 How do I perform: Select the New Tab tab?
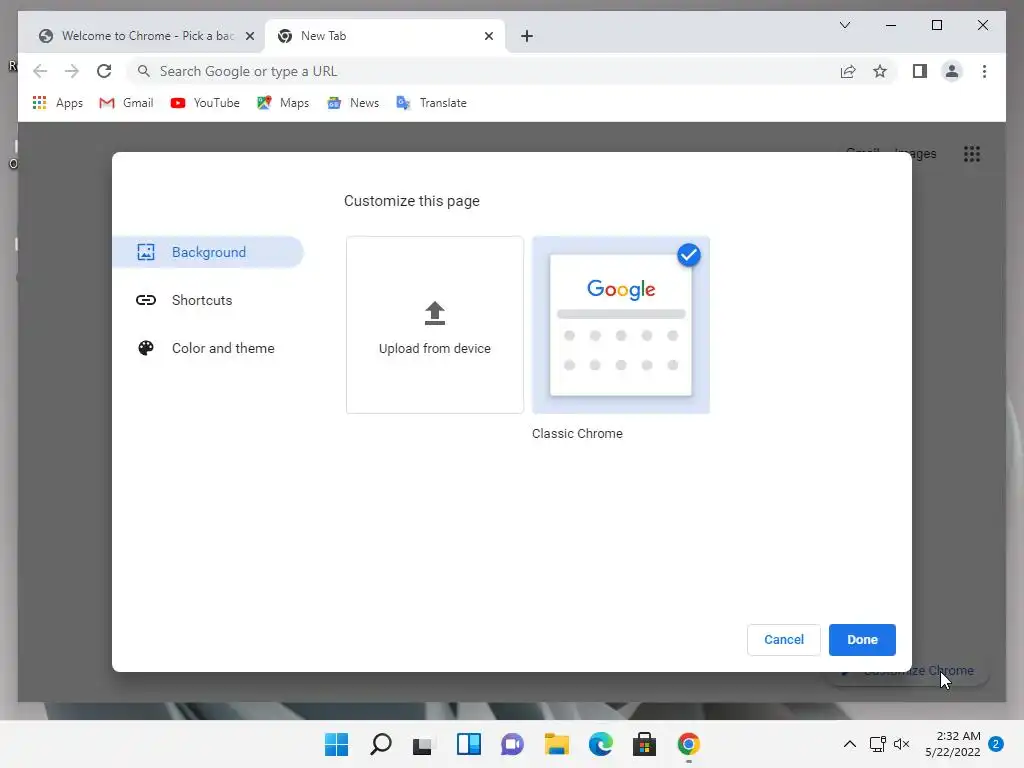(384, 36)
